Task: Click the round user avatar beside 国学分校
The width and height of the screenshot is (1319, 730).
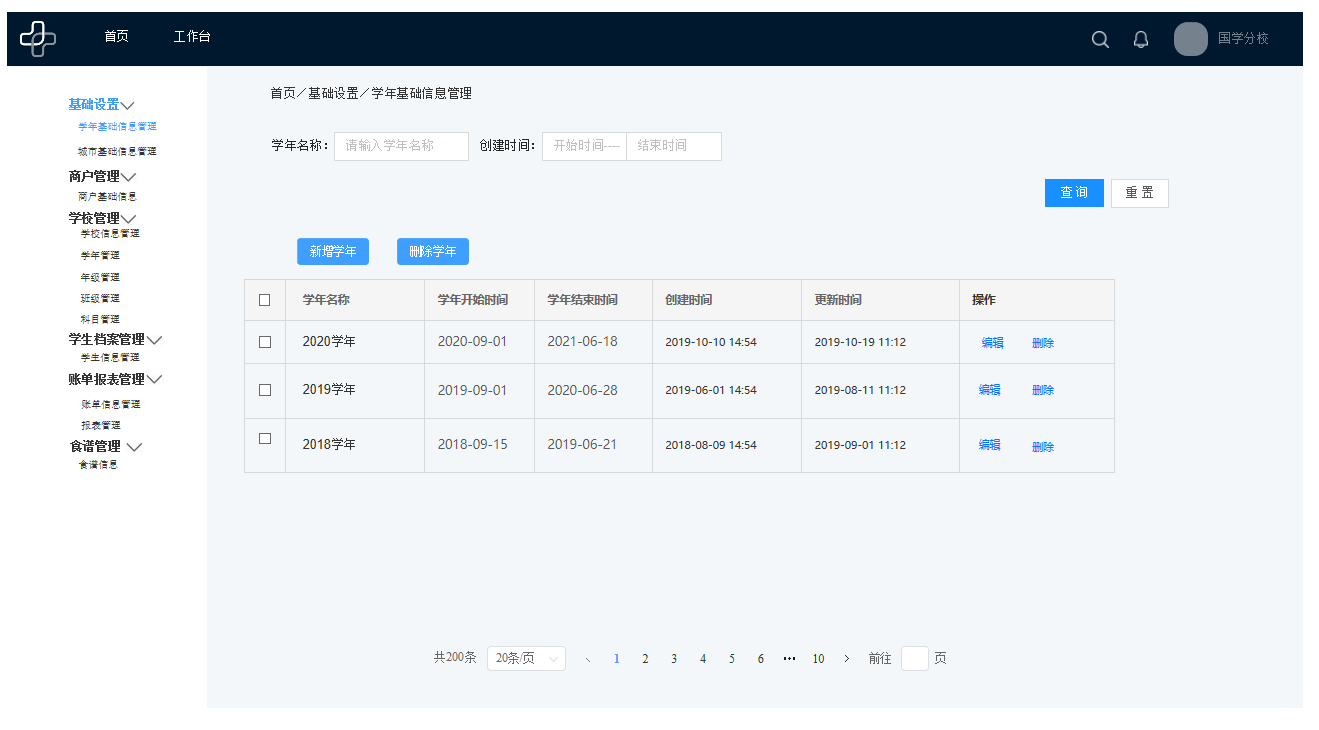Action: pos(1191,39)
